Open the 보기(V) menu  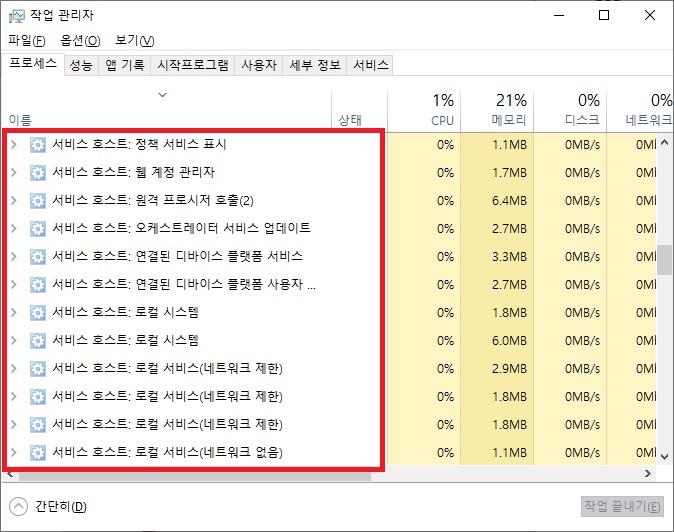135,40
